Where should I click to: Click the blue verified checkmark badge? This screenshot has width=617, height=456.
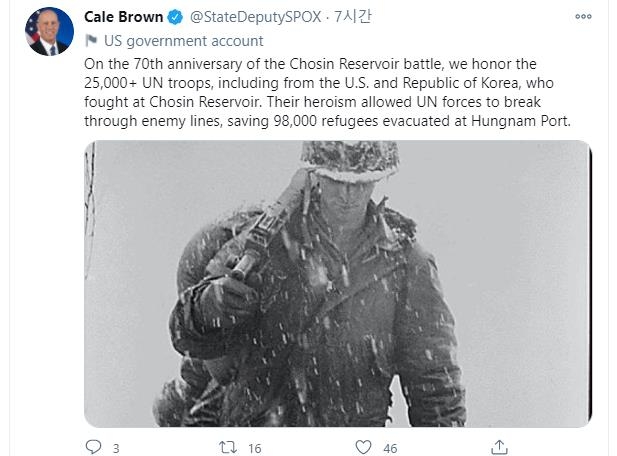click(x=175, y=17)
